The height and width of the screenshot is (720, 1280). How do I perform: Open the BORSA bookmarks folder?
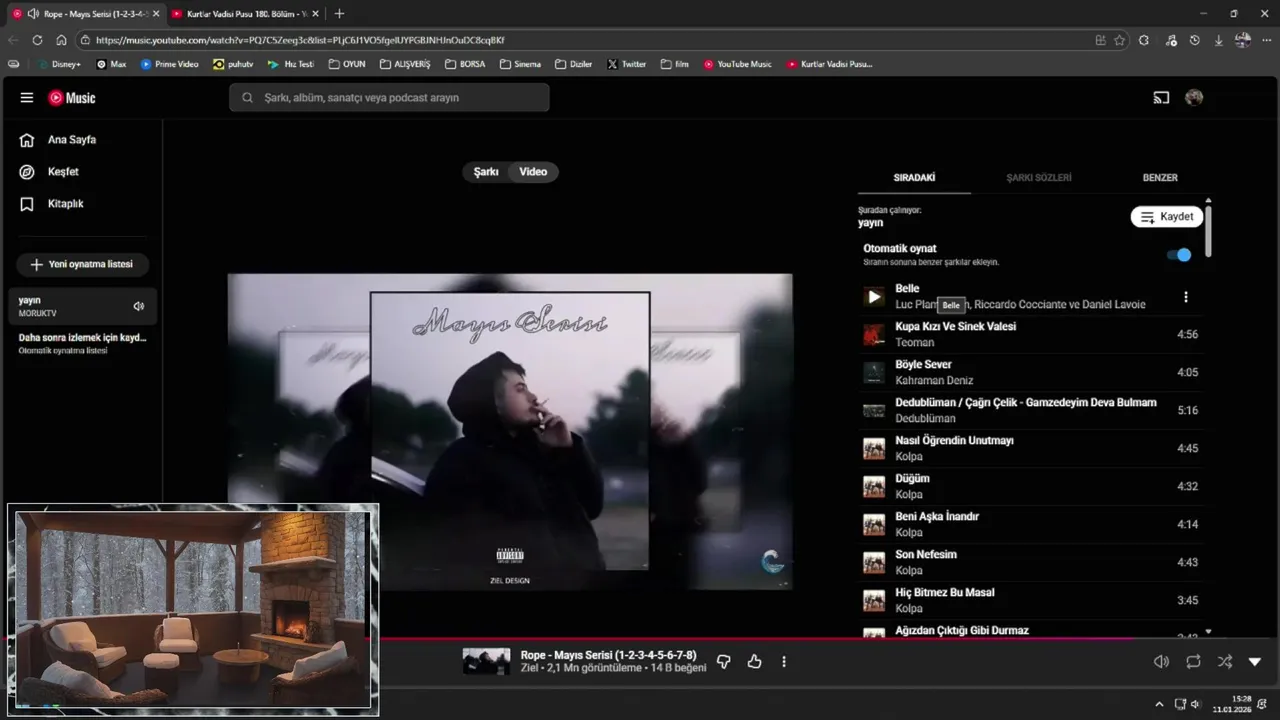[x=465, y=64]
